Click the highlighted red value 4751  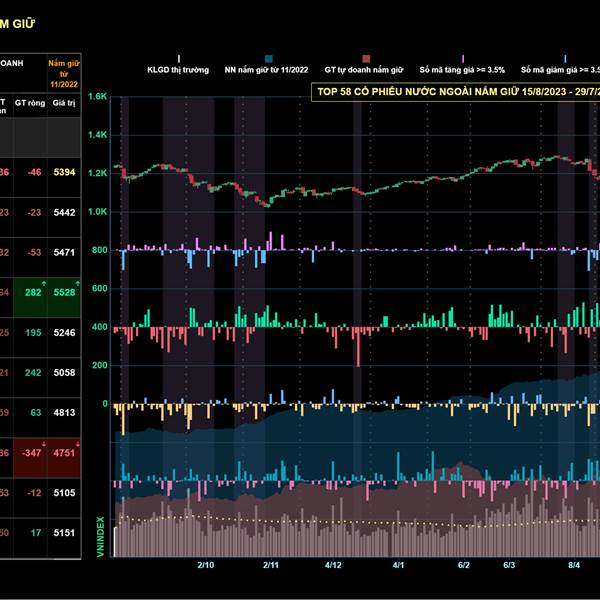64,453
